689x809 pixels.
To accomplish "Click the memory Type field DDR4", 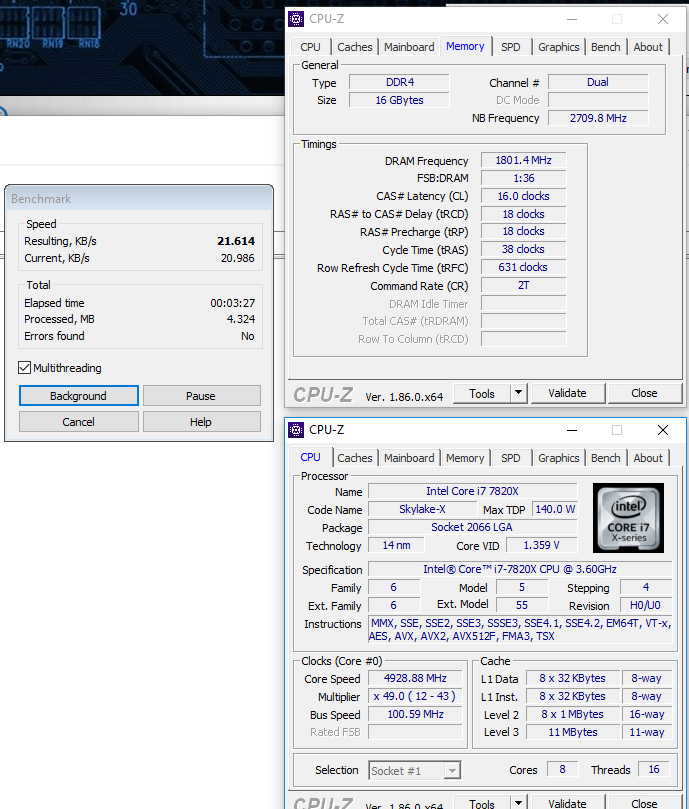I will point(399,83).
